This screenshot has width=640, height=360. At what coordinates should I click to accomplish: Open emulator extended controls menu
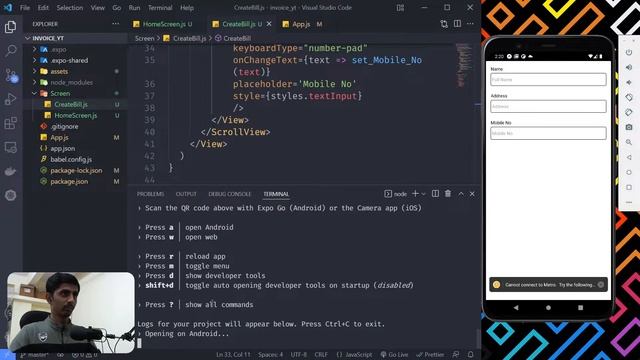tap(629, 202)
